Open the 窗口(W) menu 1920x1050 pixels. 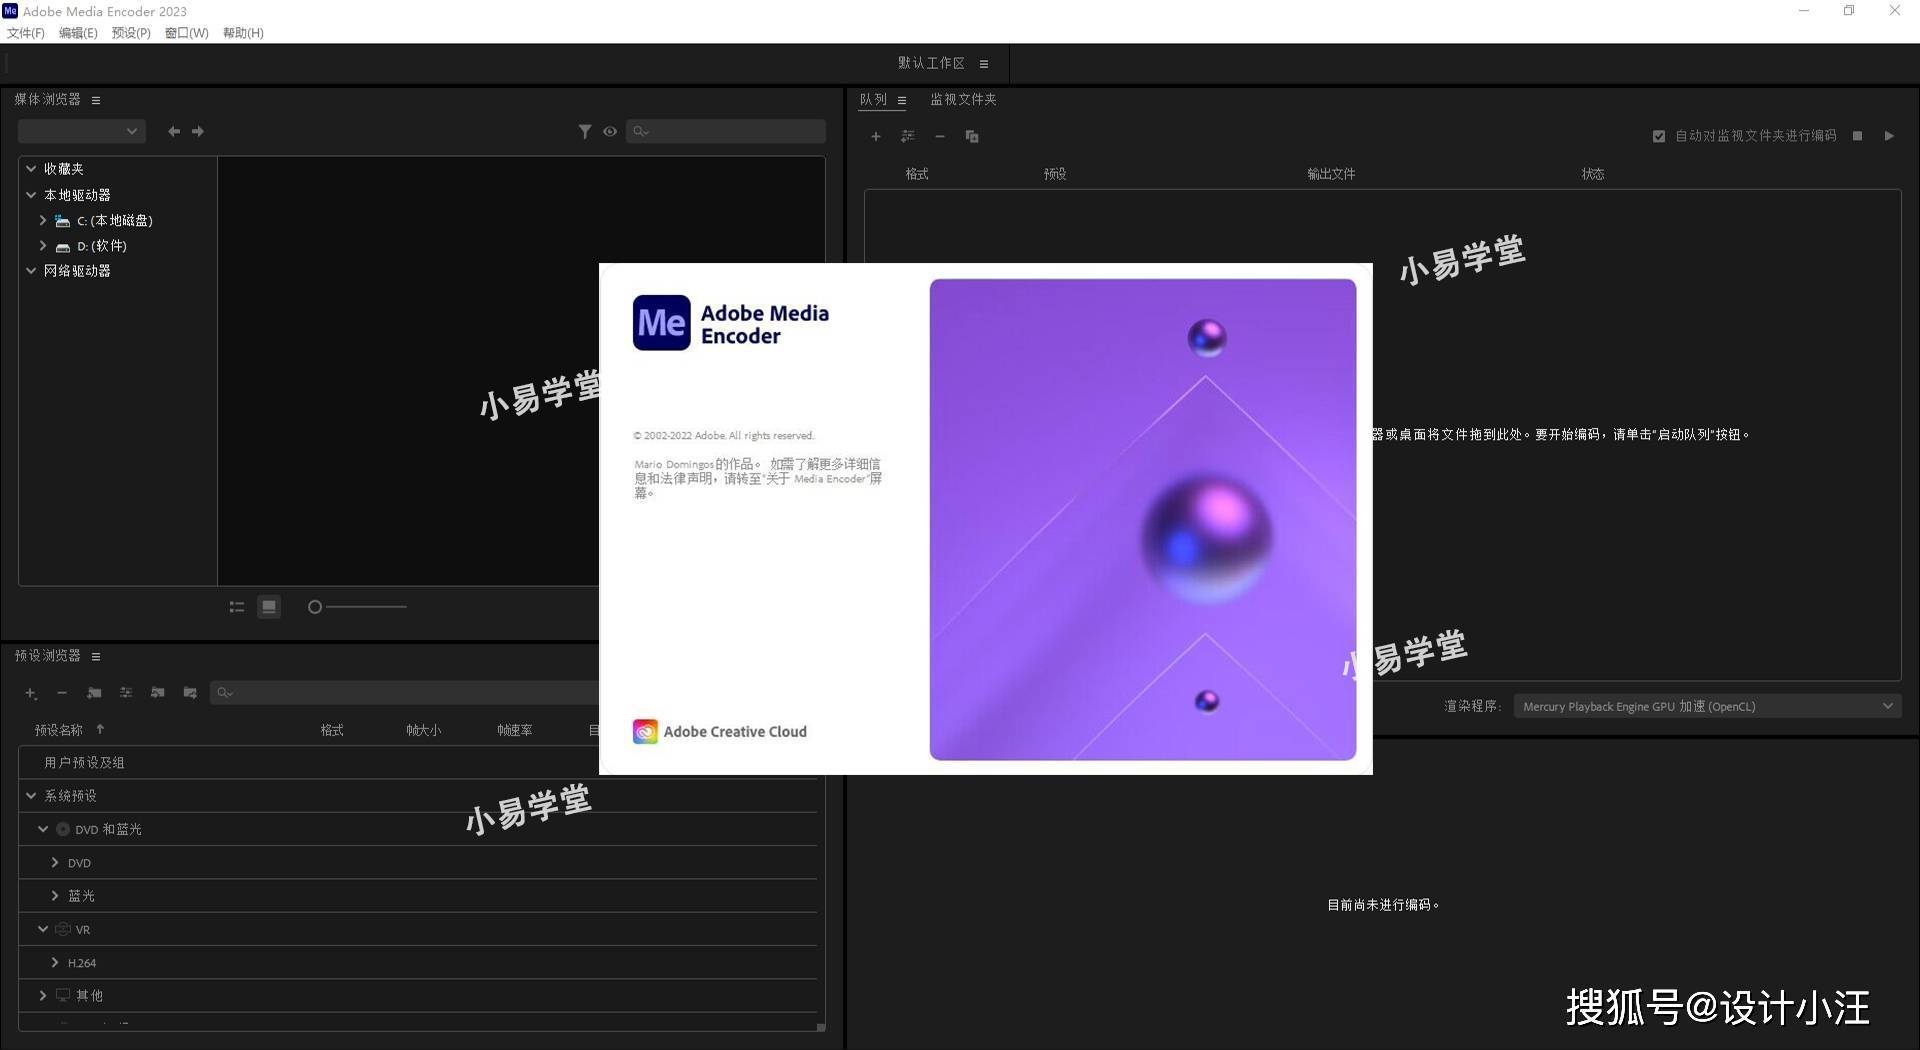point(187,33)
